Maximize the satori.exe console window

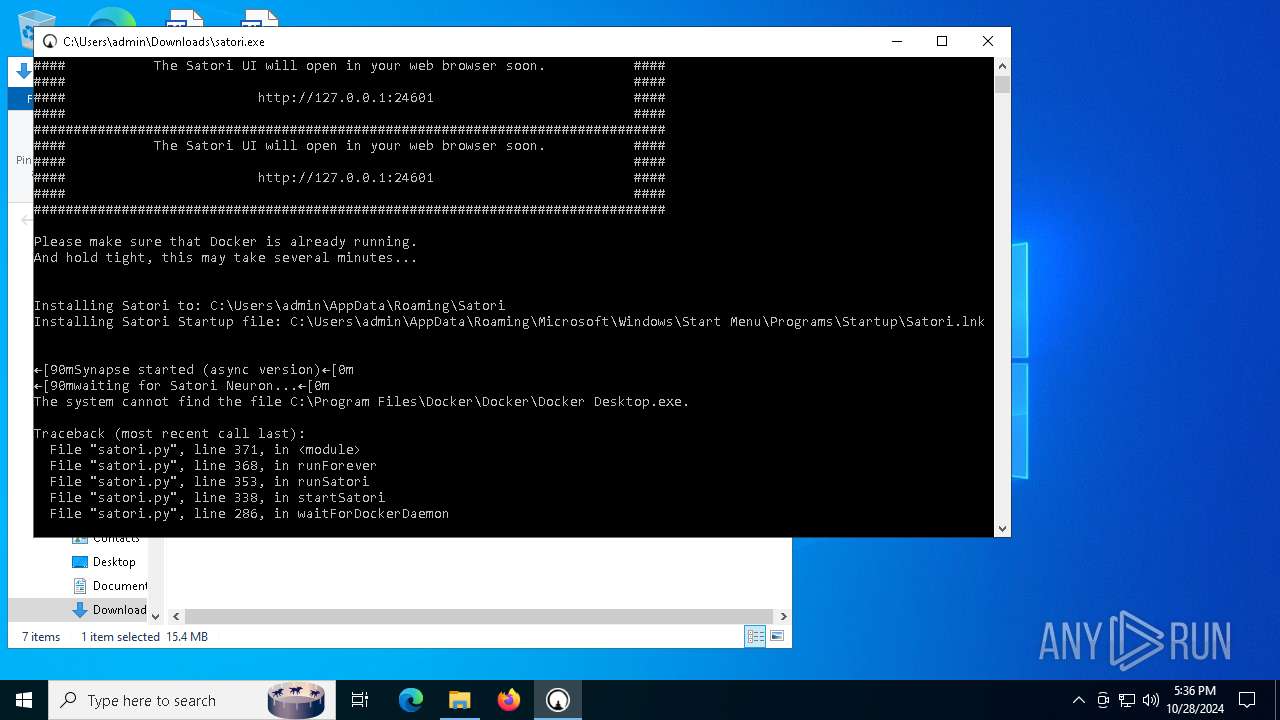pos(942,41)
